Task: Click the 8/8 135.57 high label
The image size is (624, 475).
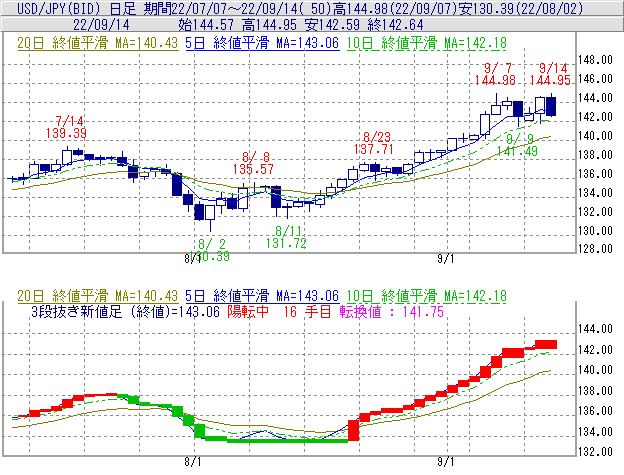Action: (x=254, y=163)
